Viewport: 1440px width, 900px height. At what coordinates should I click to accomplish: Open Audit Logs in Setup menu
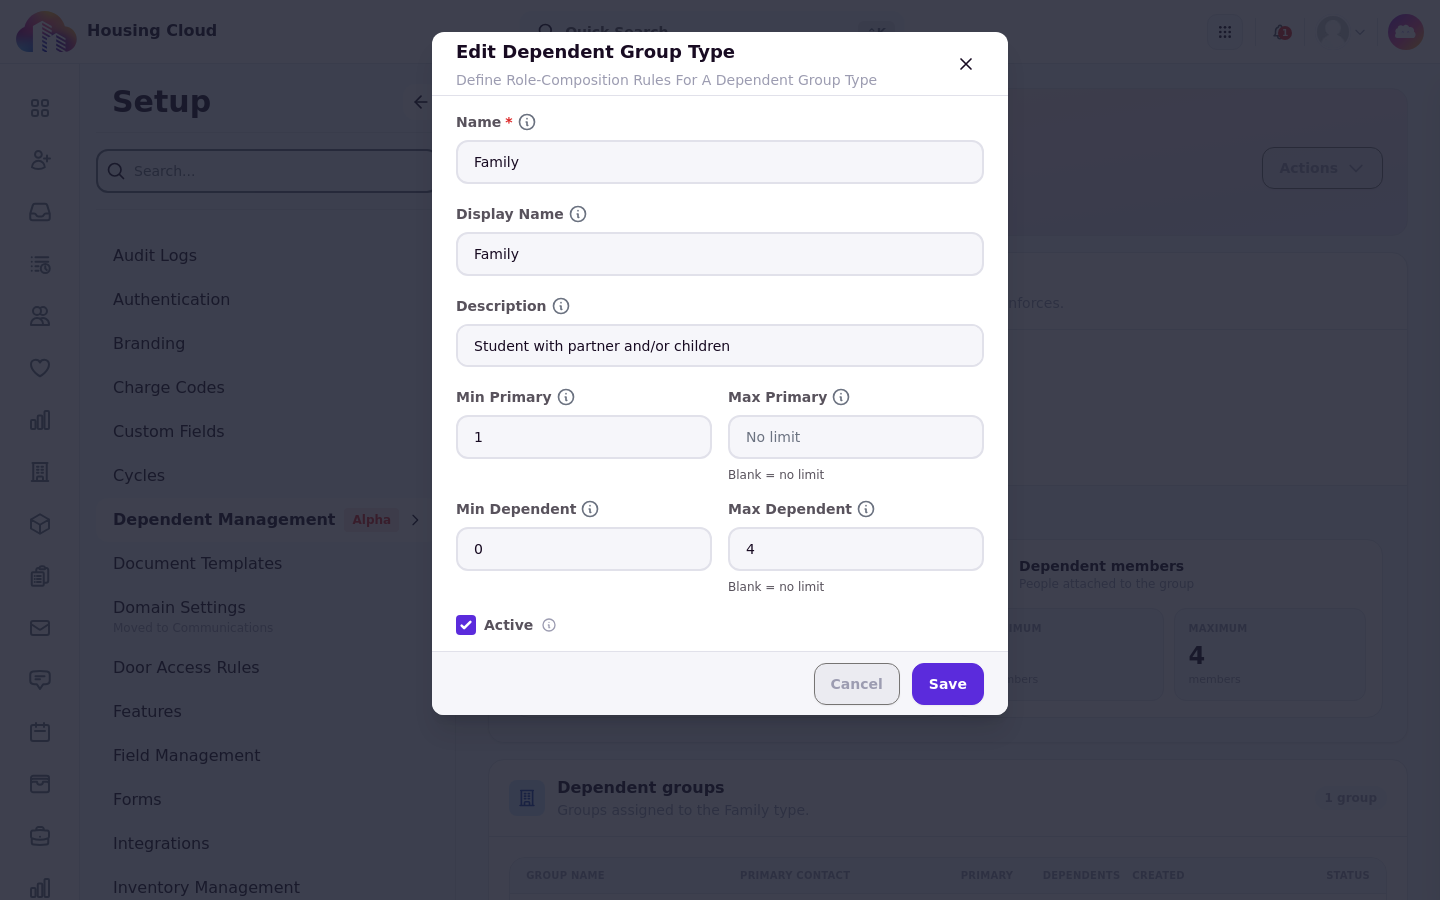click(x=155, y=255)
